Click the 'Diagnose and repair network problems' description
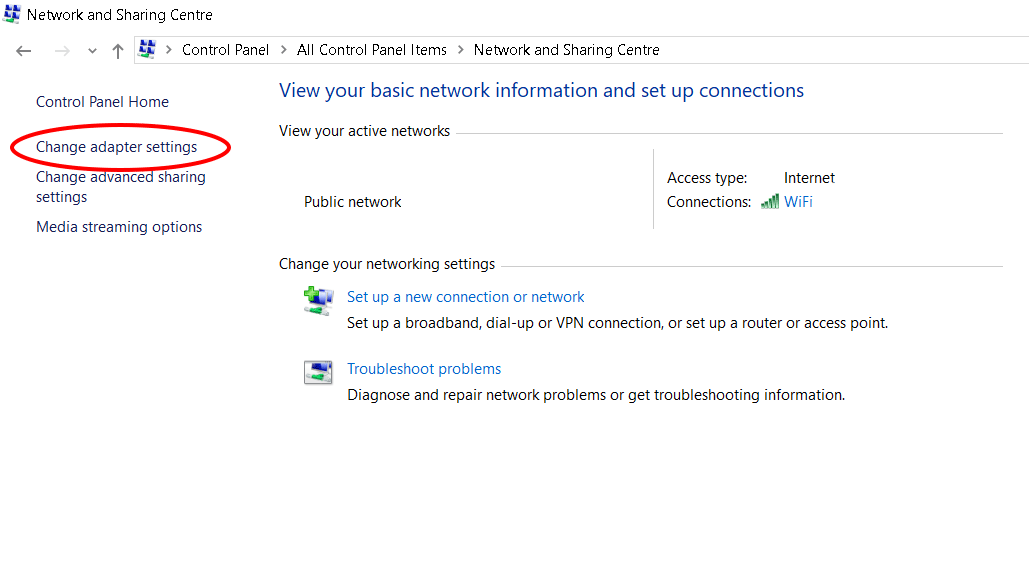Screen dimensions: 1029x563 click(596, 395)
